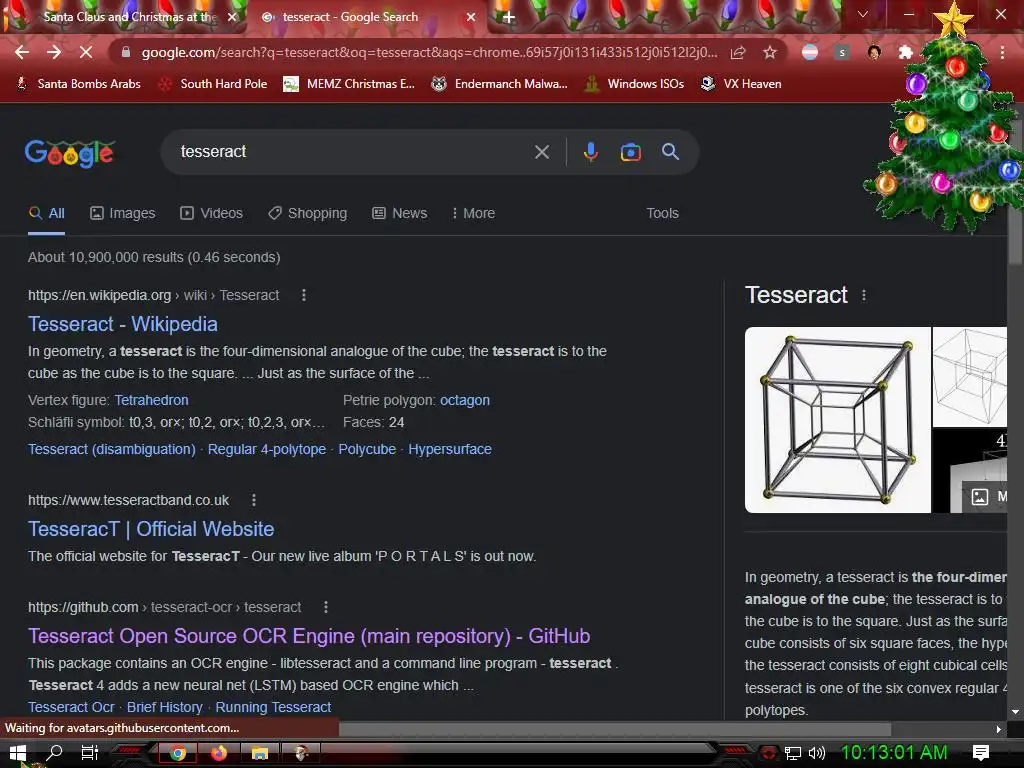The width and height of the screenshot is (1024, 768).
Task: Close the tesseract Google Search tab
Action: [471, 18]
